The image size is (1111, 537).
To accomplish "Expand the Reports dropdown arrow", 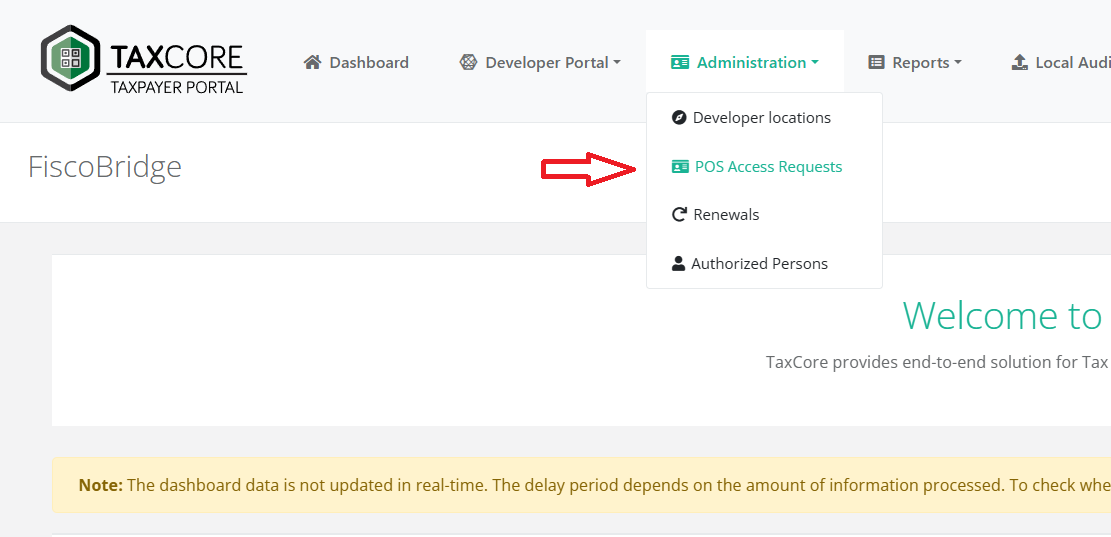I will tap(958, 63).
